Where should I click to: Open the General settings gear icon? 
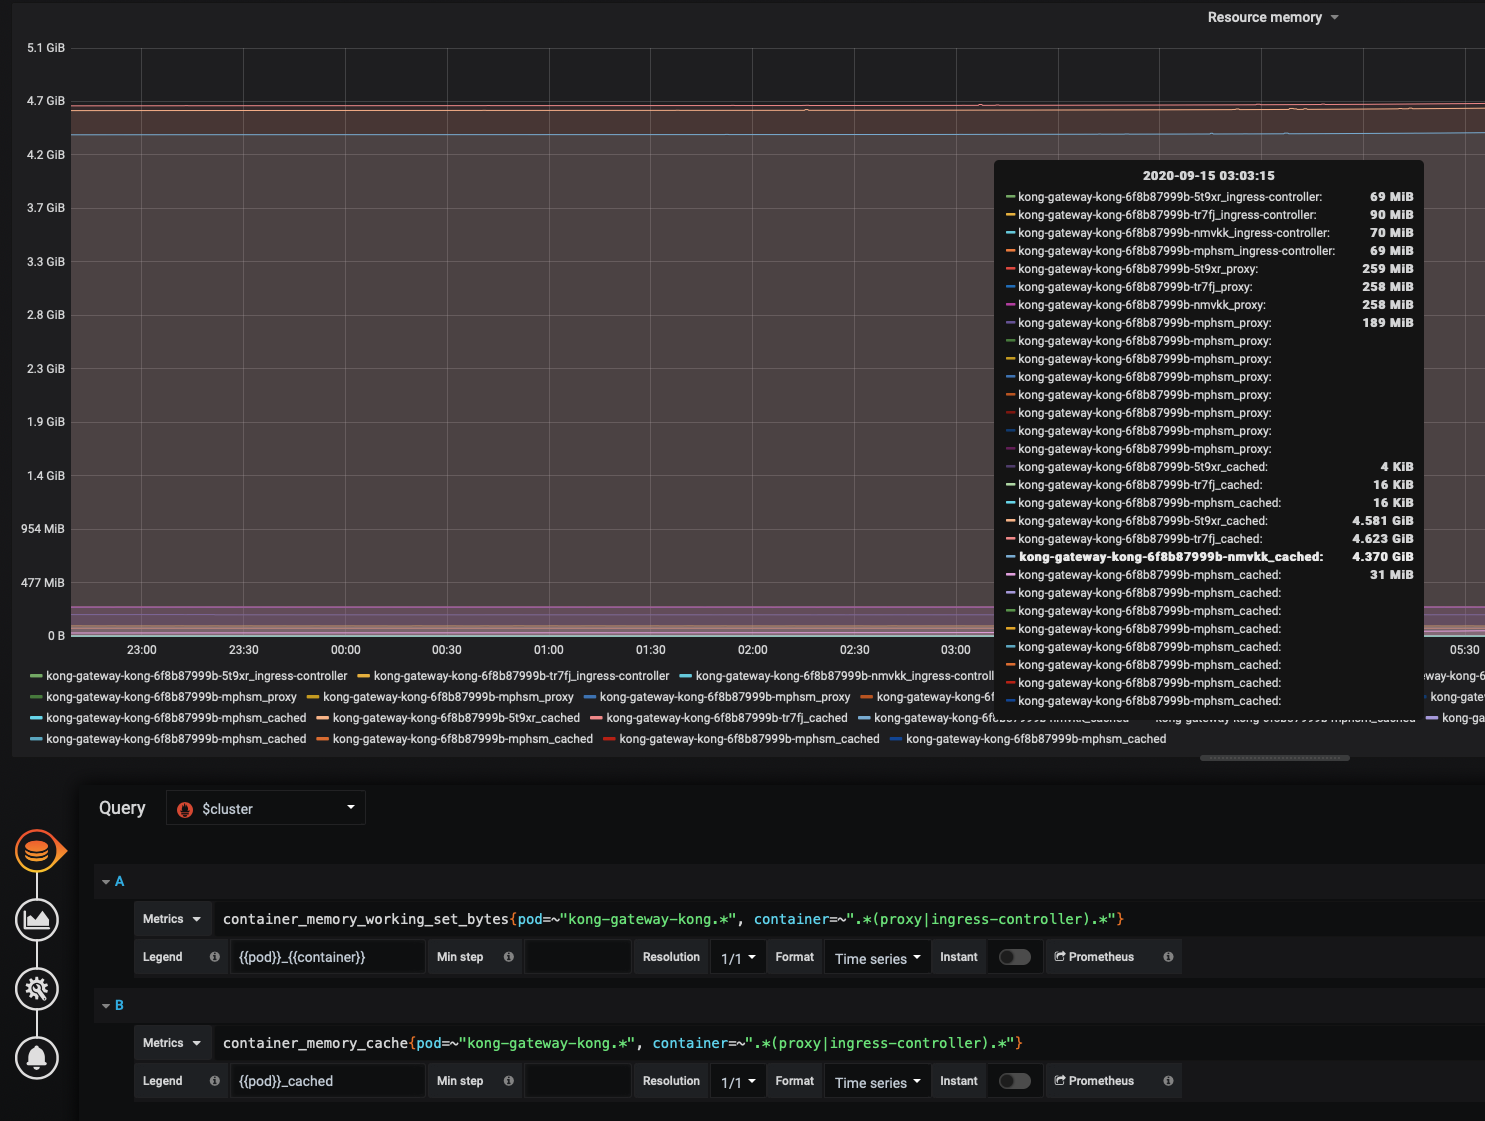(37, 989)
